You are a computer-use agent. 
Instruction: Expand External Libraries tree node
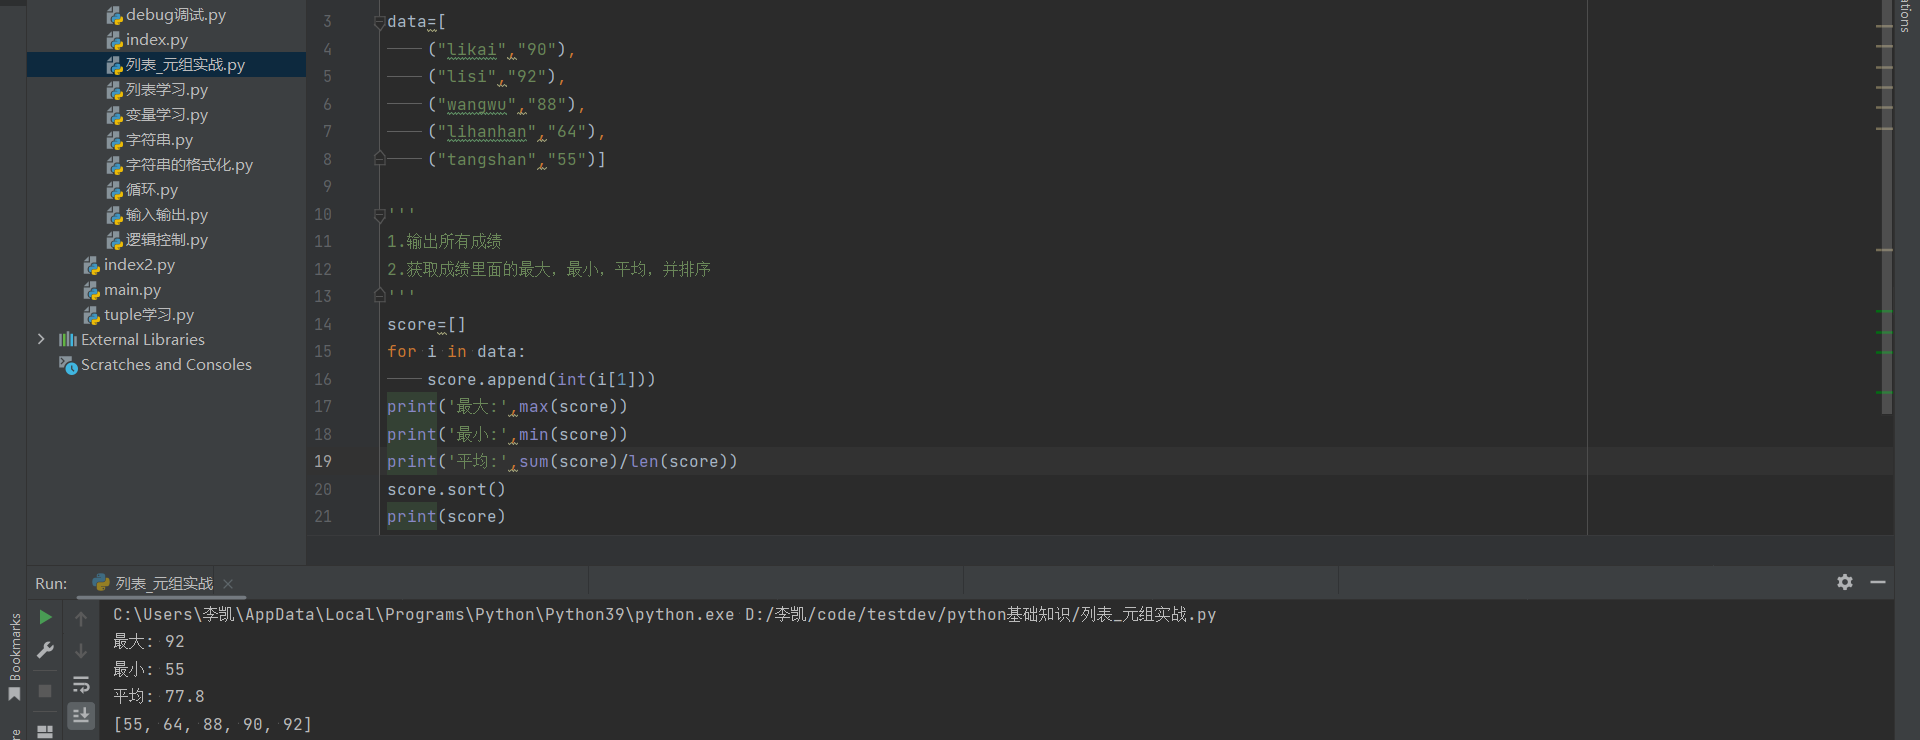pos(41,340)
